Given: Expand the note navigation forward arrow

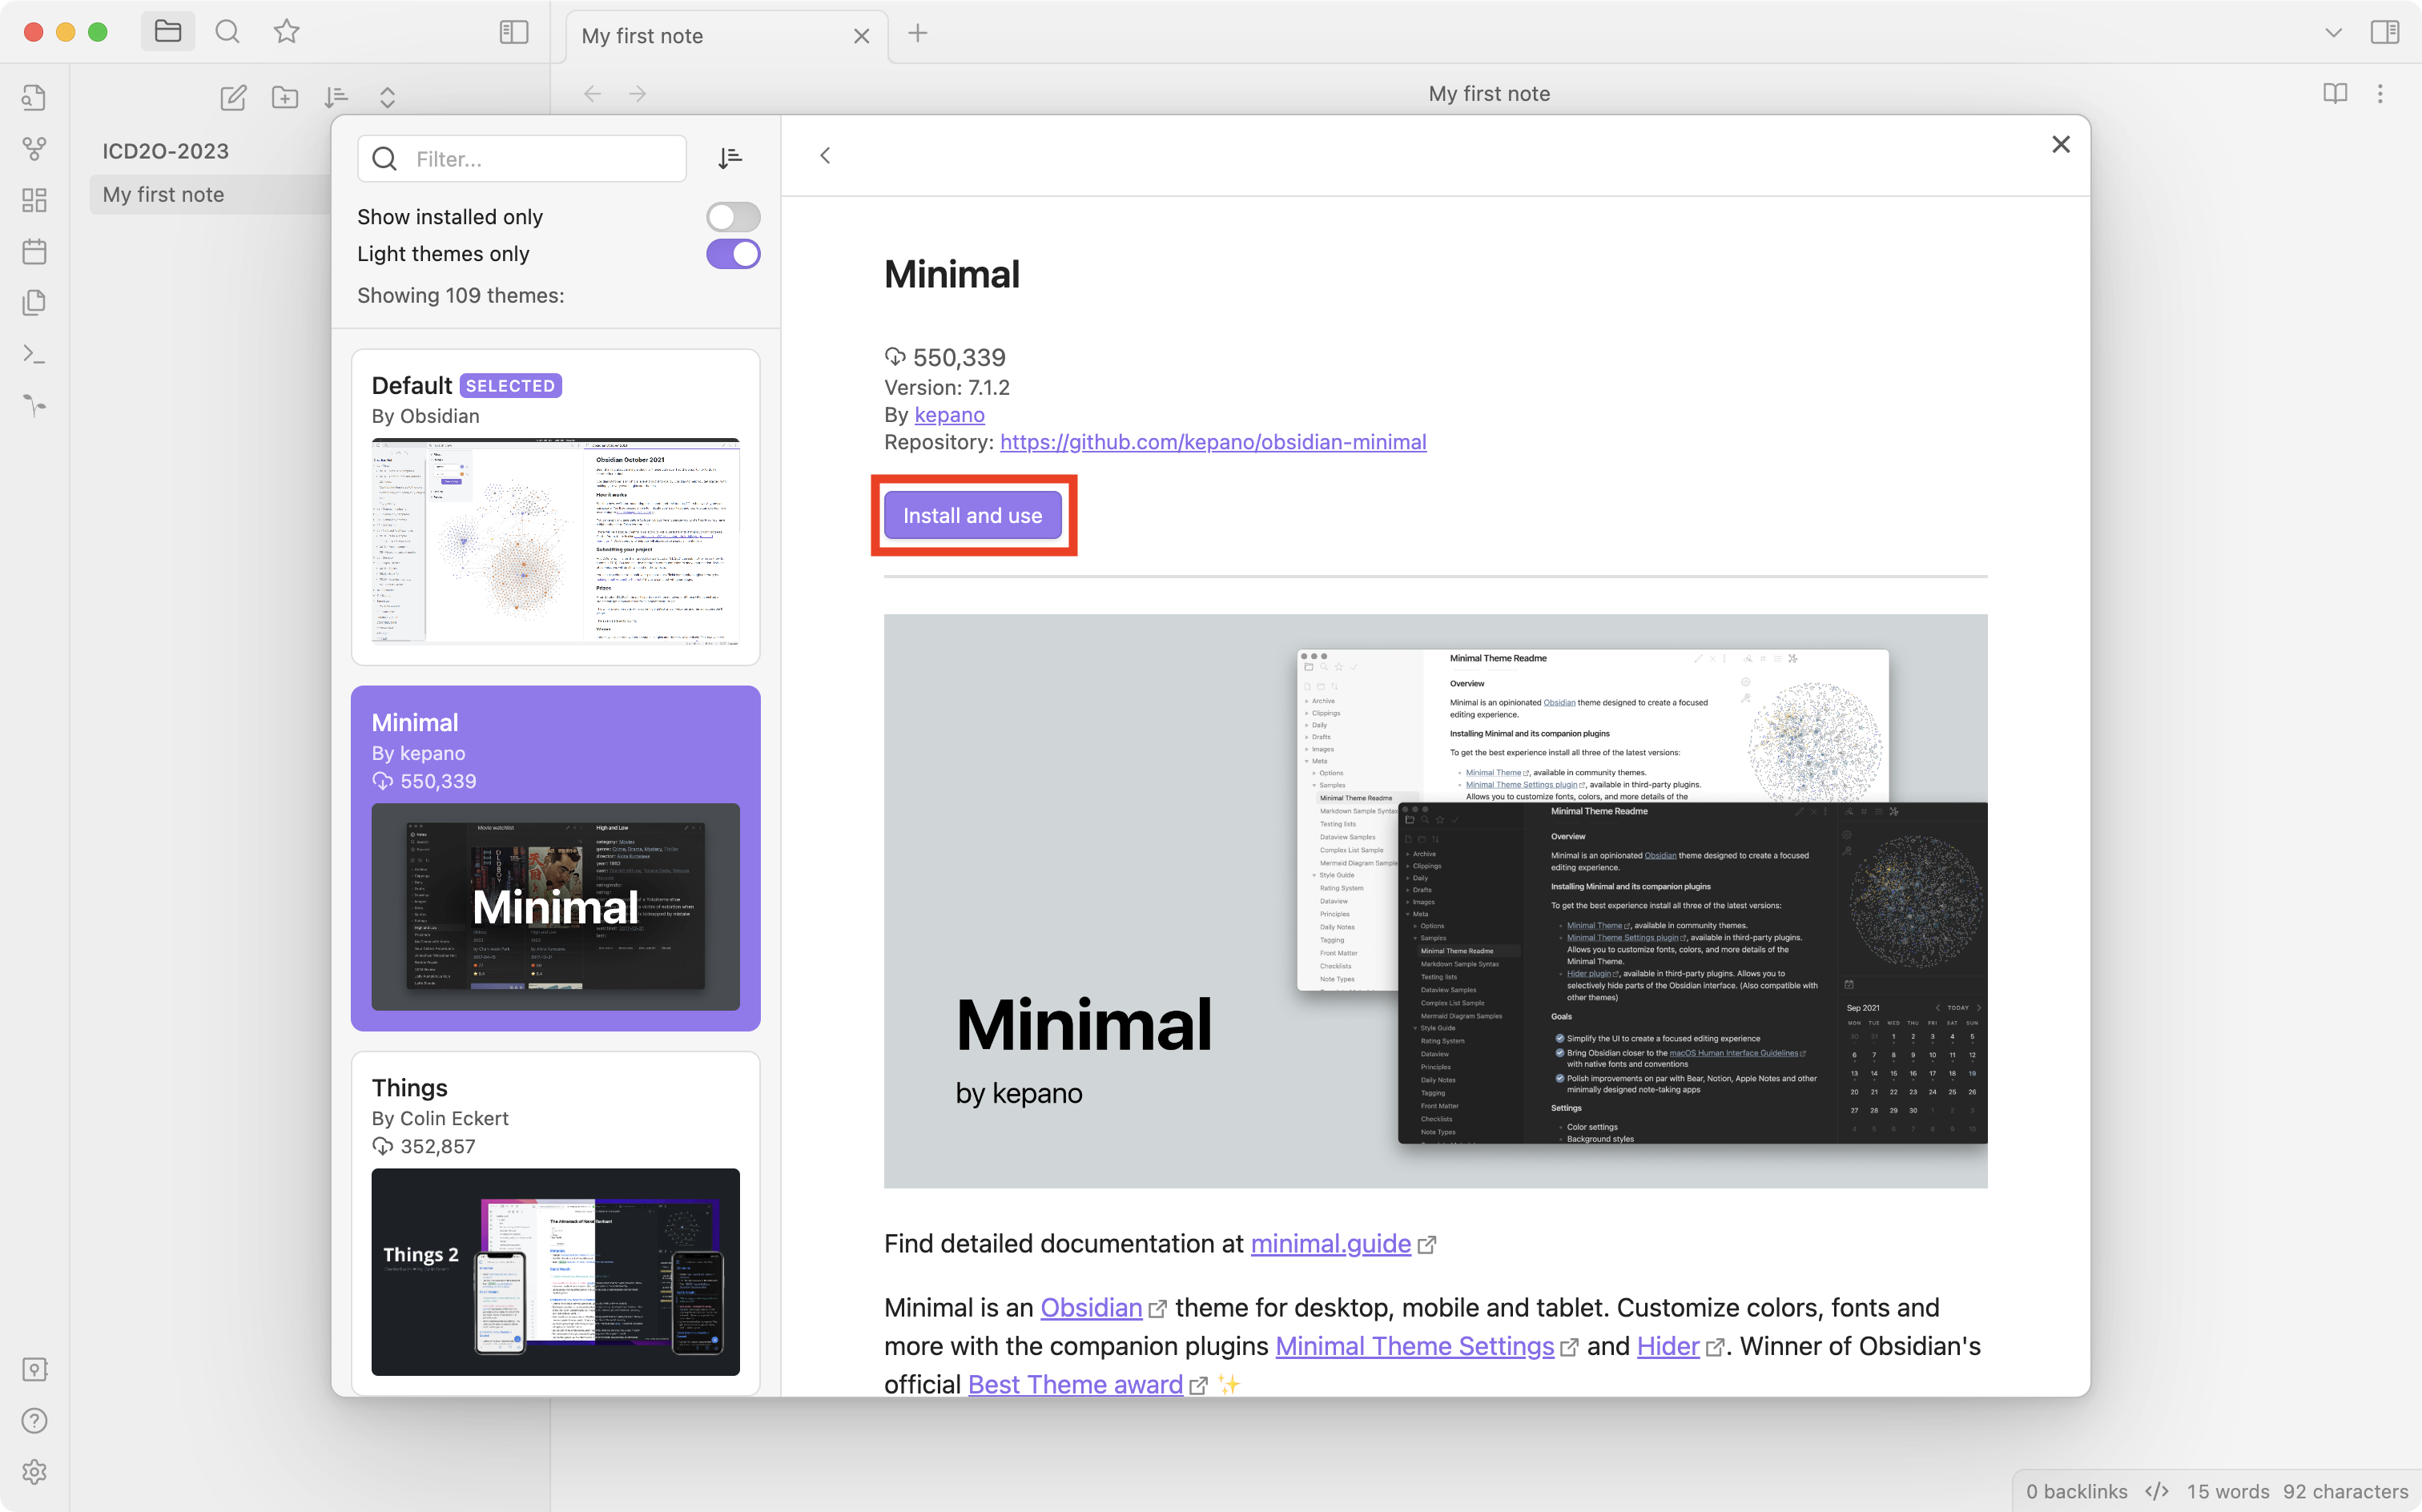Looking at the screenshot, I should point(638,94).
